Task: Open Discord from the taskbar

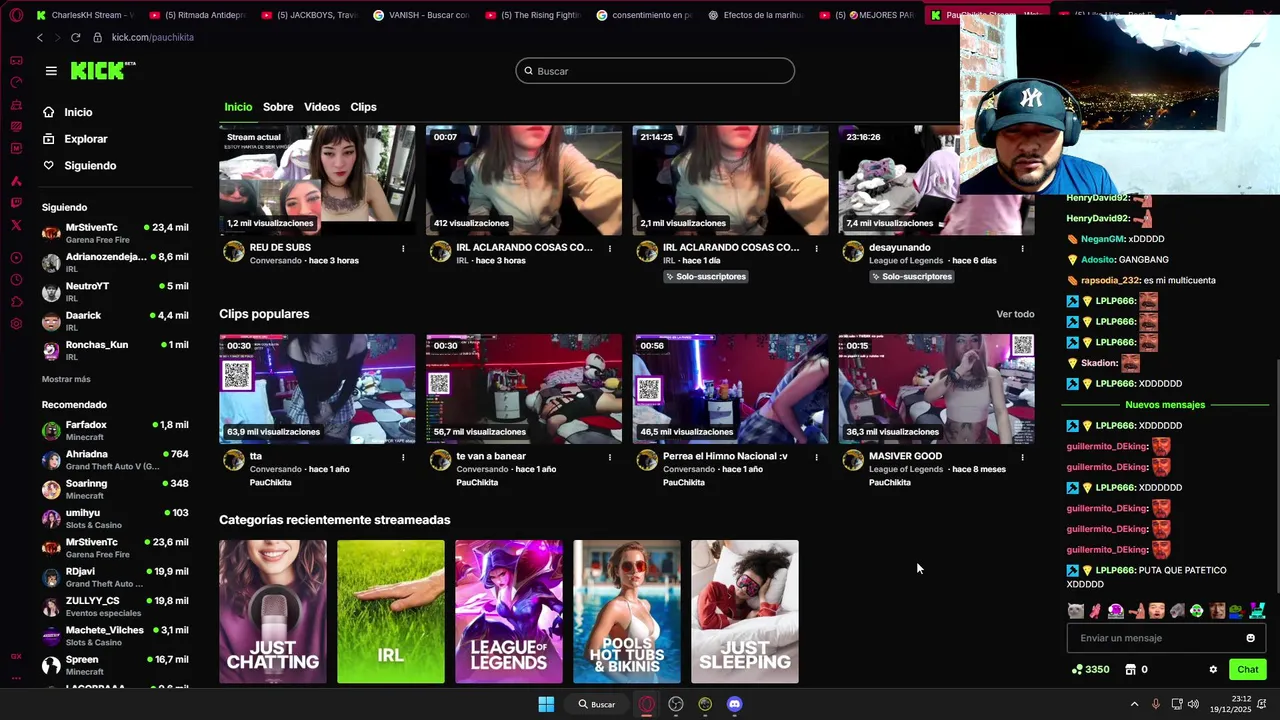Action: pyautogui.click(x=735, y=704)
